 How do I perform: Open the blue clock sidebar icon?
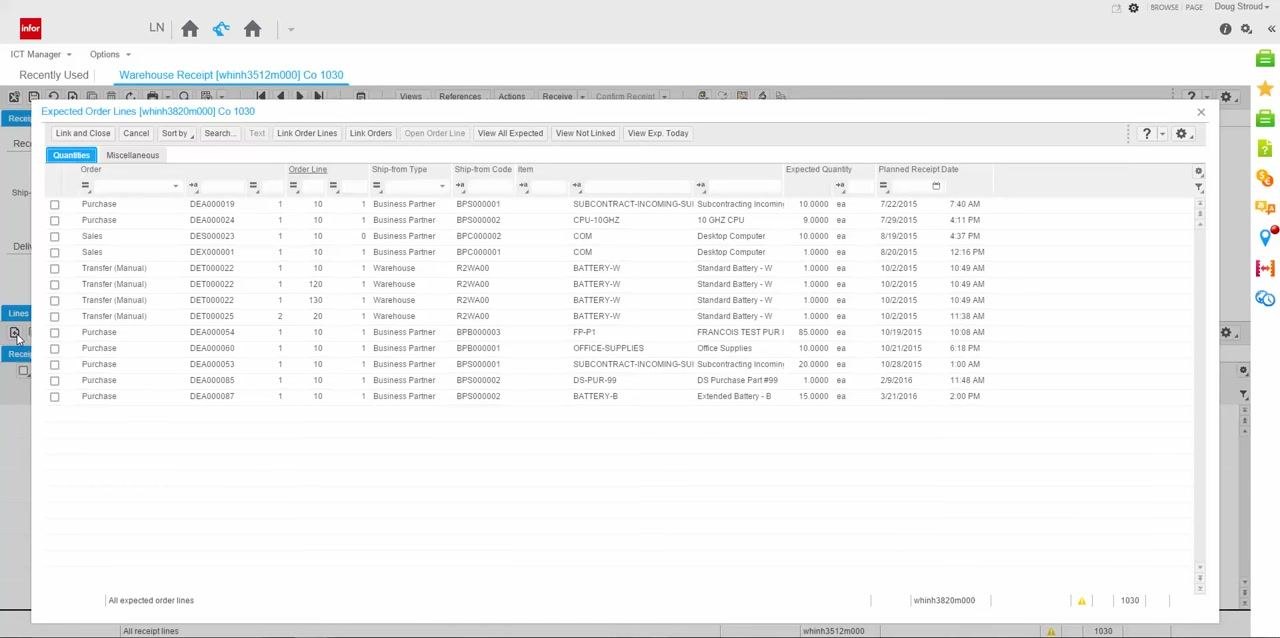click(x=1265, y=298)
